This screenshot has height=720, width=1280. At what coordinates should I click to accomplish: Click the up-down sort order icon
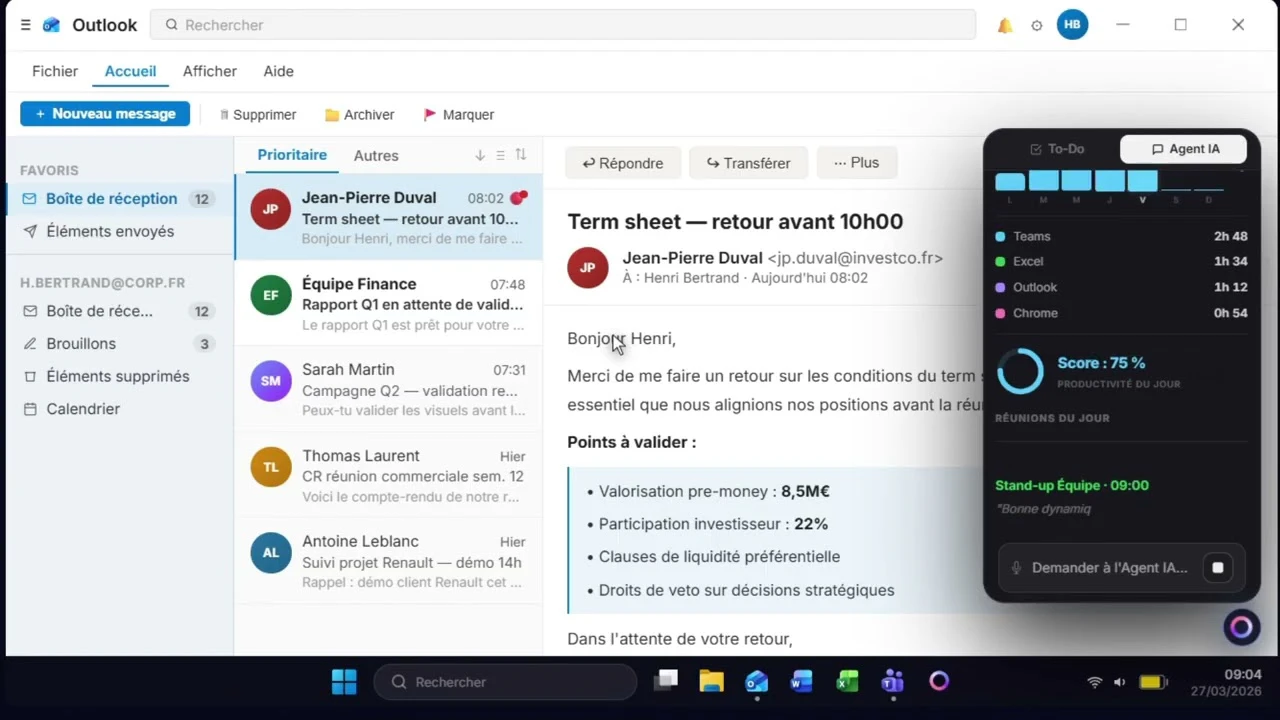[x=521, y=155]
